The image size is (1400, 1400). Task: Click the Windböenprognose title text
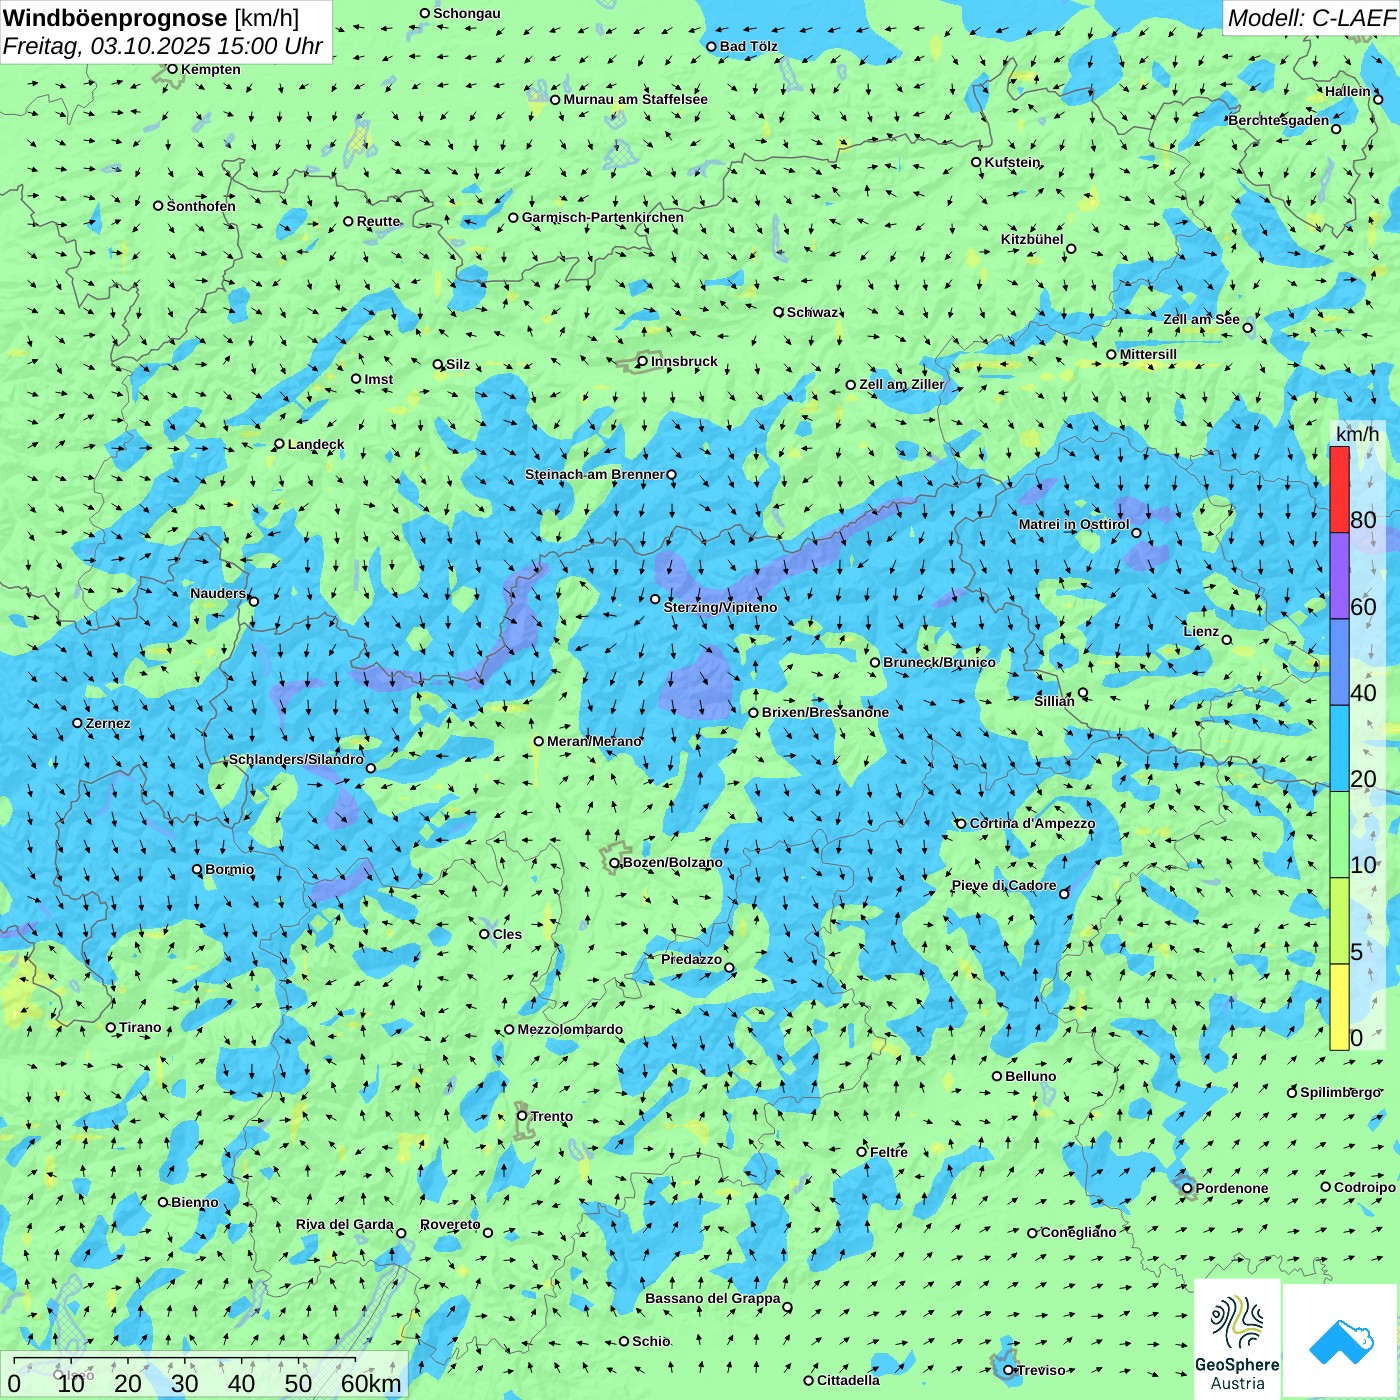tap(115, 18)
